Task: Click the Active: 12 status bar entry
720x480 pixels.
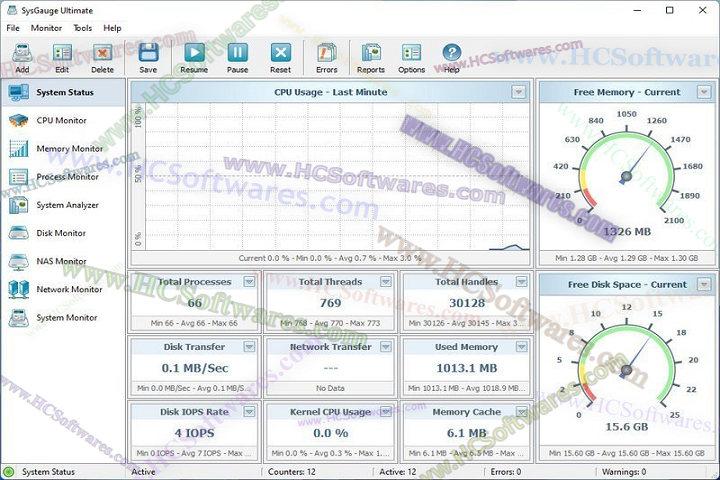Action: coord(398,472)
